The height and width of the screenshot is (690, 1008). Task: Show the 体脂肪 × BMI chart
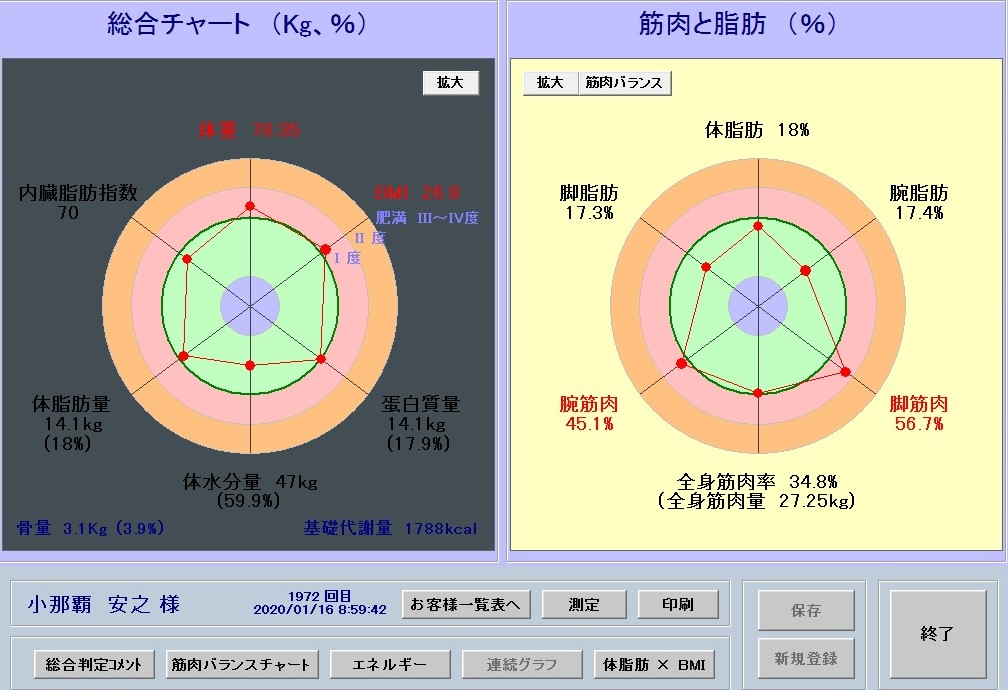point(655,664)
